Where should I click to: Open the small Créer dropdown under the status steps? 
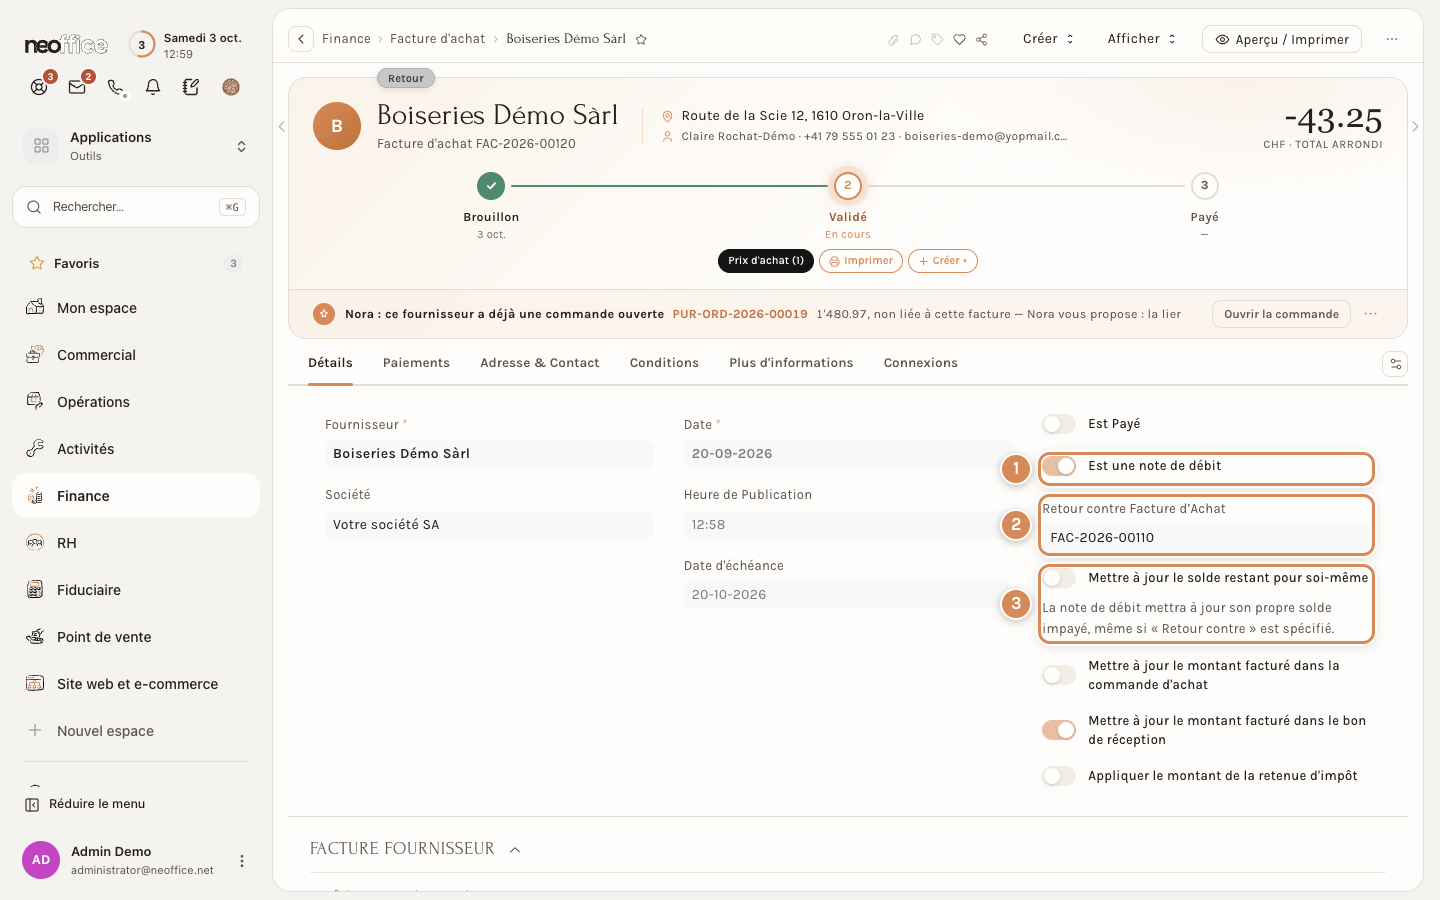pyautogui.click(x=943, y=261)
